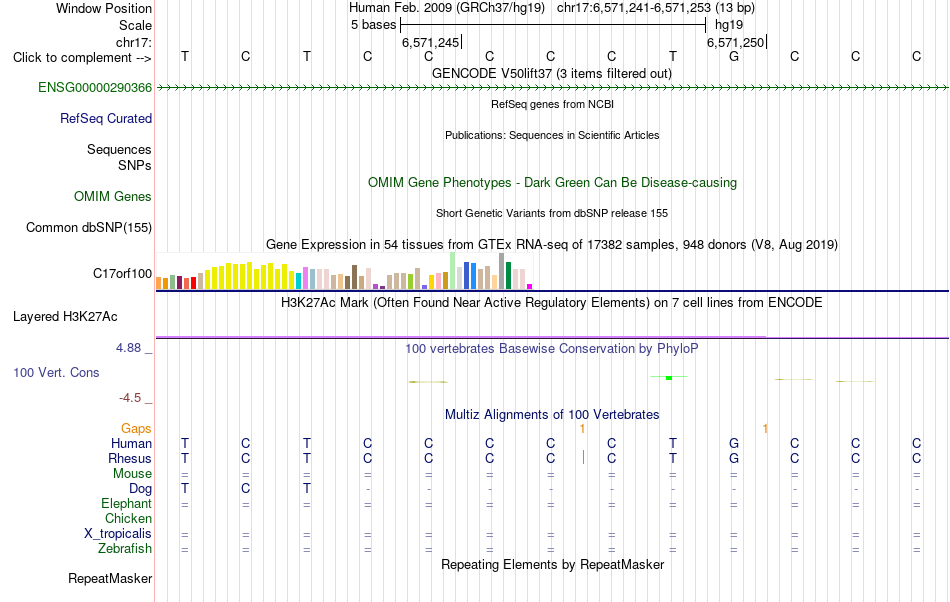The height and width of the screenshot is (602, 950).
Task: Click the OMIM Genes track label
Action: [x=113, y=197]
